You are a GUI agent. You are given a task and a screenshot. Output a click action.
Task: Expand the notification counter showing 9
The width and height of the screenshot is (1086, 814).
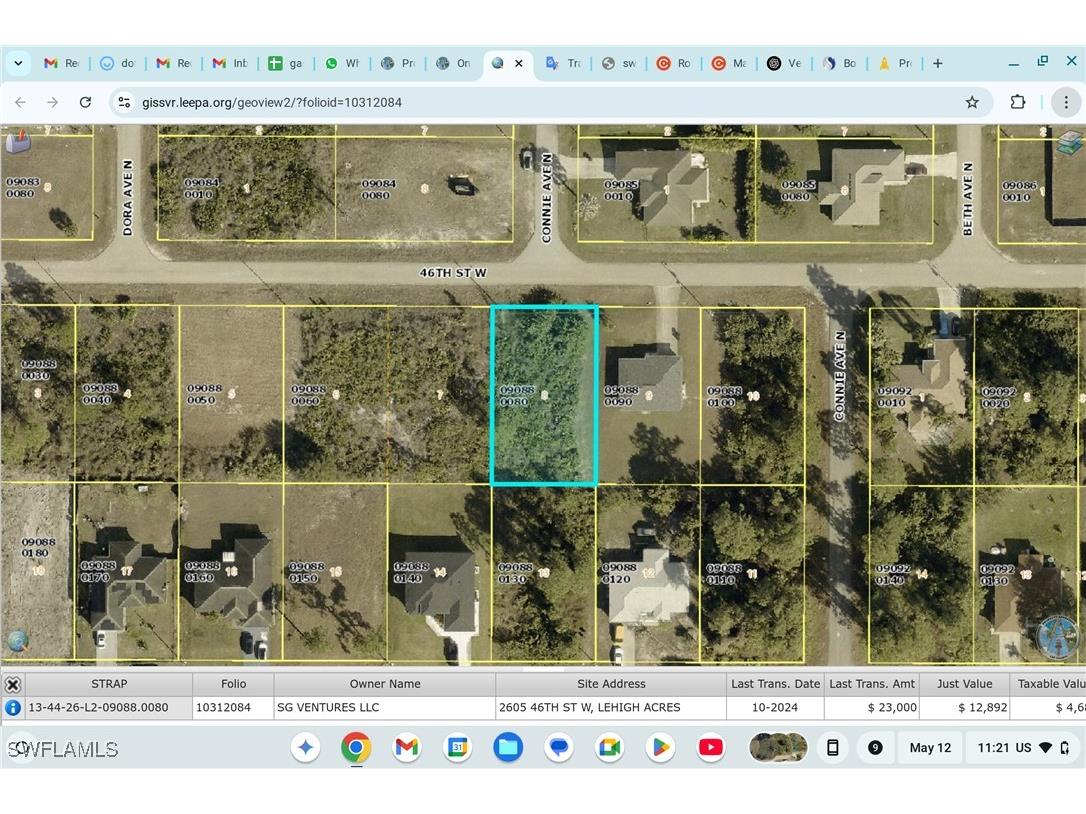pos(875,747)
